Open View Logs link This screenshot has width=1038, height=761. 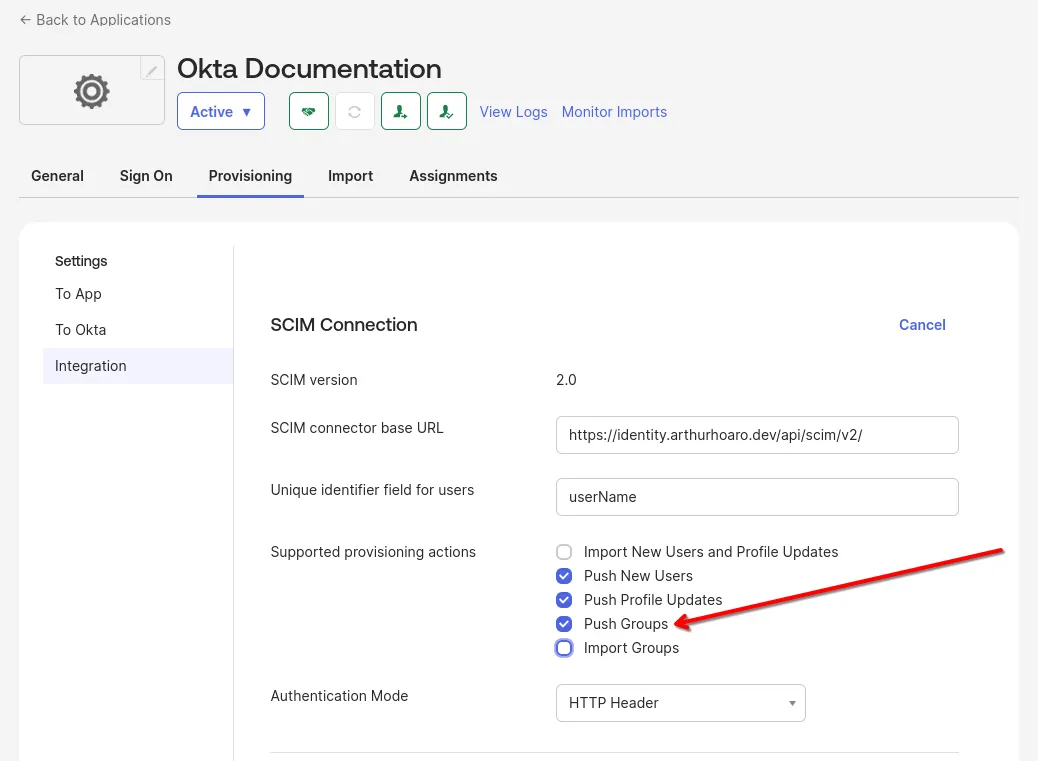click(x=514, y=112)
